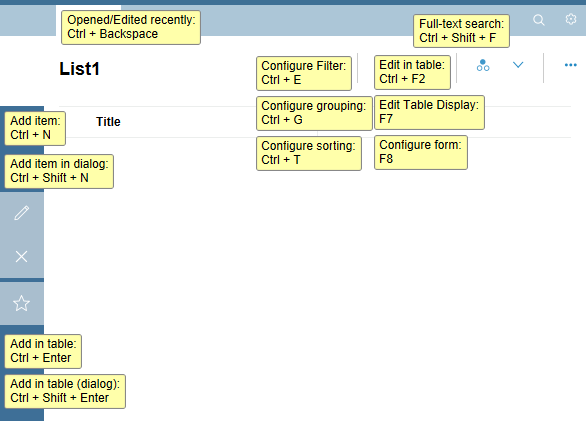Click the Title column header
This screenshot has height=421, width=586.
coord(108,122)
